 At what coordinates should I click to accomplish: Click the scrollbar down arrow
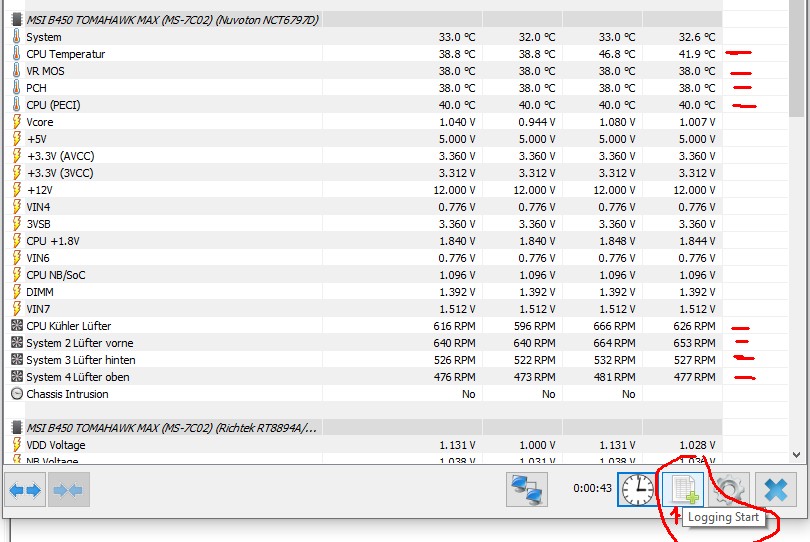(x=796, y=455)
